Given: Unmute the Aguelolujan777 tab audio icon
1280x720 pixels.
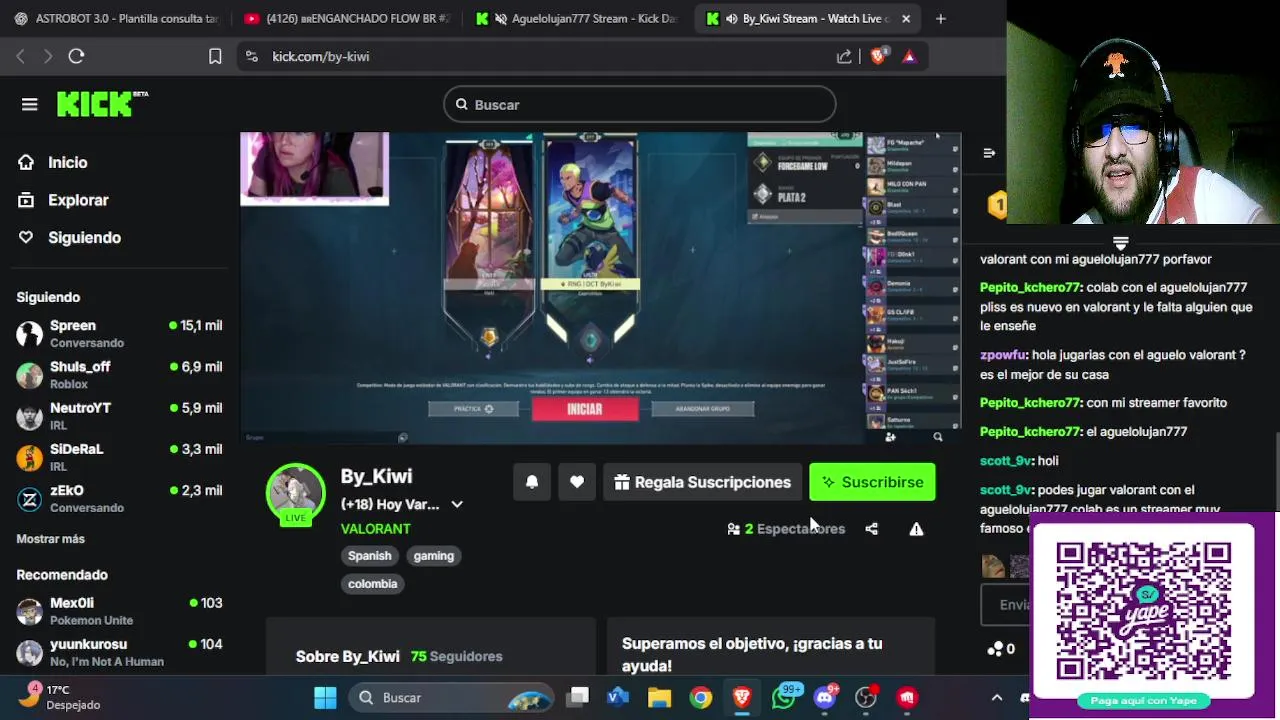Looking at the screenshot, I should pos(501,19).
